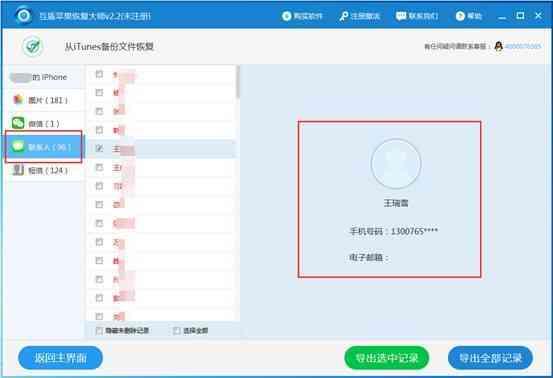This screenshot has height=378, width=553.
Task: Maximize the application window
Action: 520,16
